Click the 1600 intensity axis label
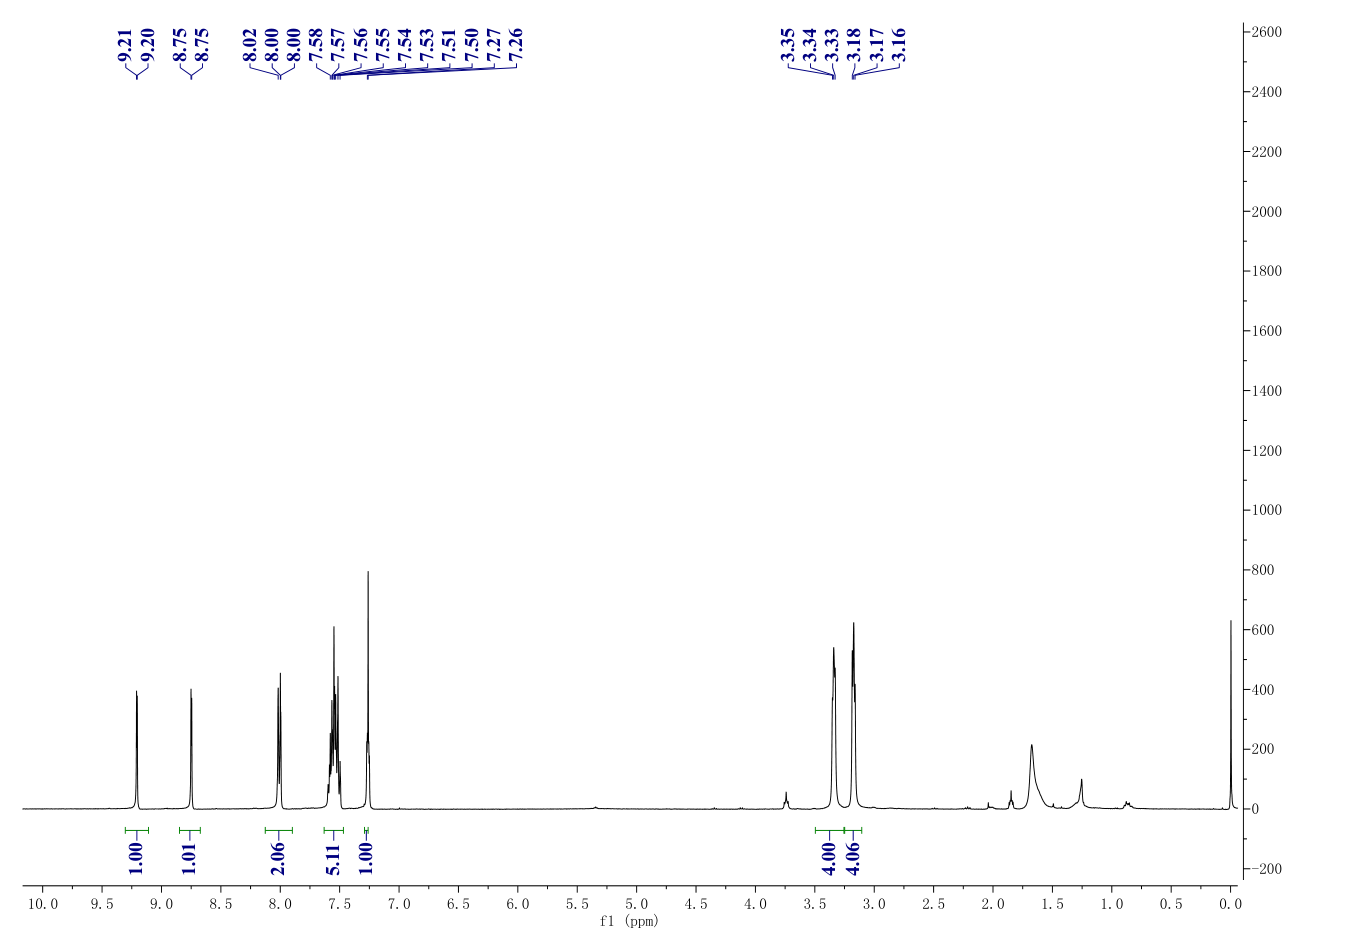 click(x=1267, y=331)
